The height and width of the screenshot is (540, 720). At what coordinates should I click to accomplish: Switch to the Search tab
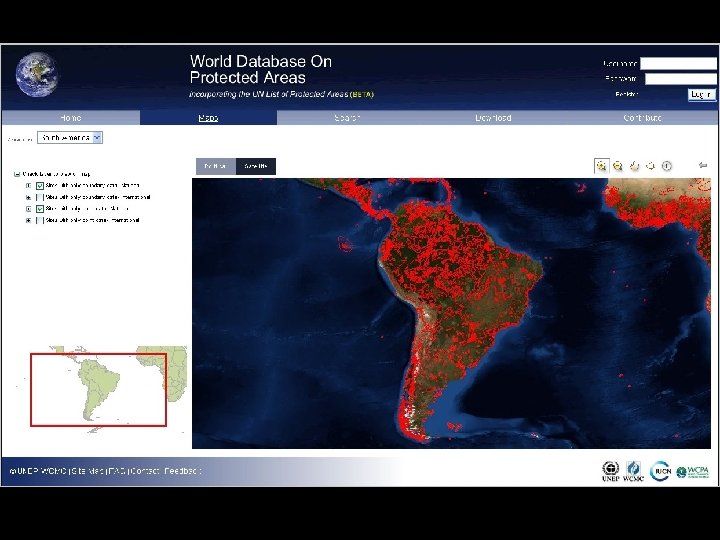click(347, 118)
